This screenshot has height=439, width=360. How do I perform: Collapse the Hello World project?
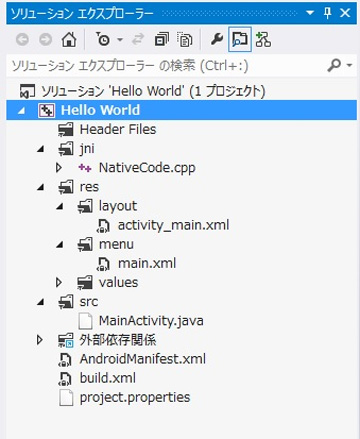(x=22, y=111)
